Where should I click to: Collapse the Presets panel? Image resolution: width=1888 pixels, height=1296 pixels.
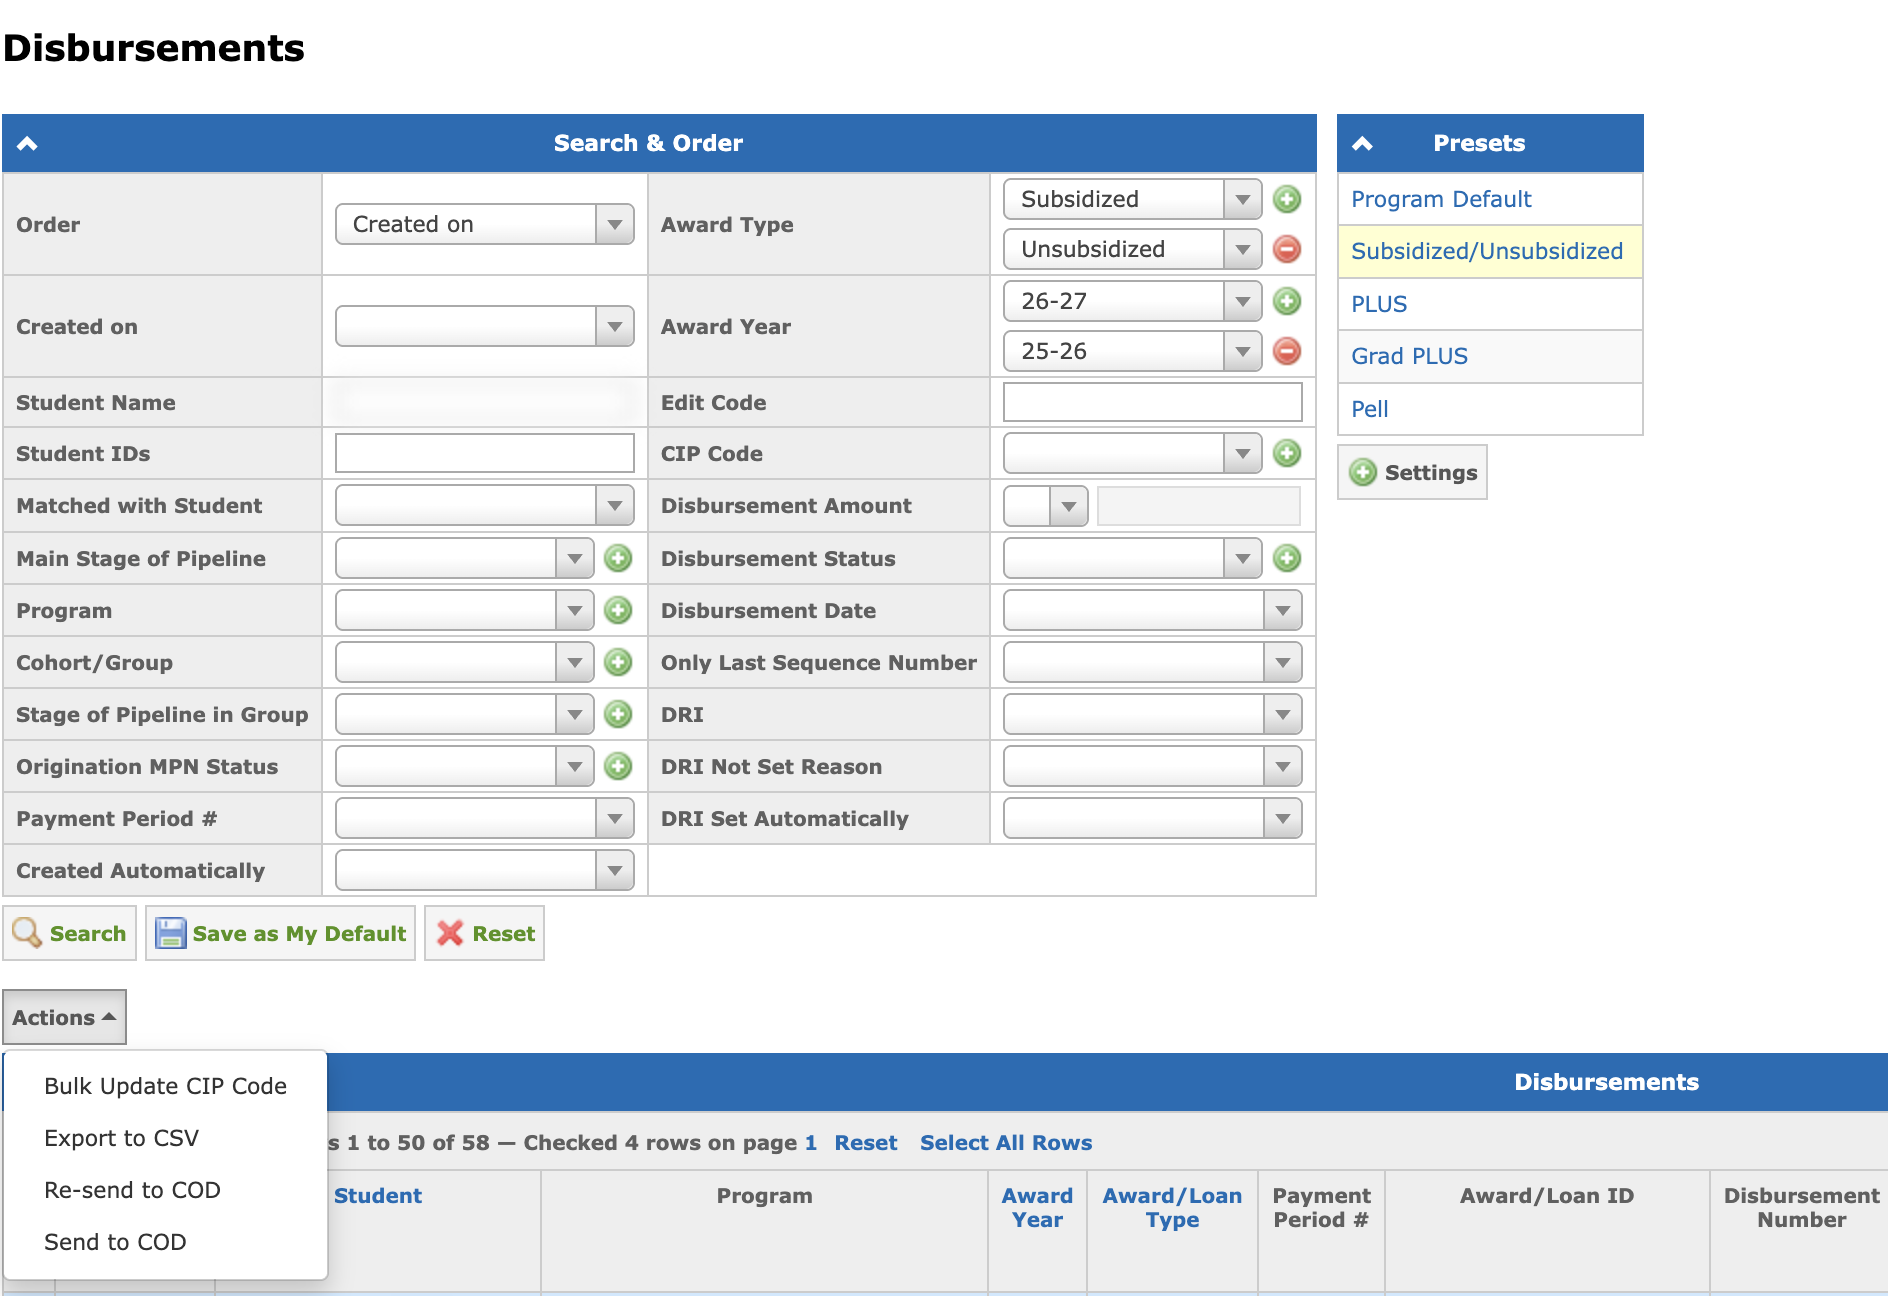(x=1362, y=143)
